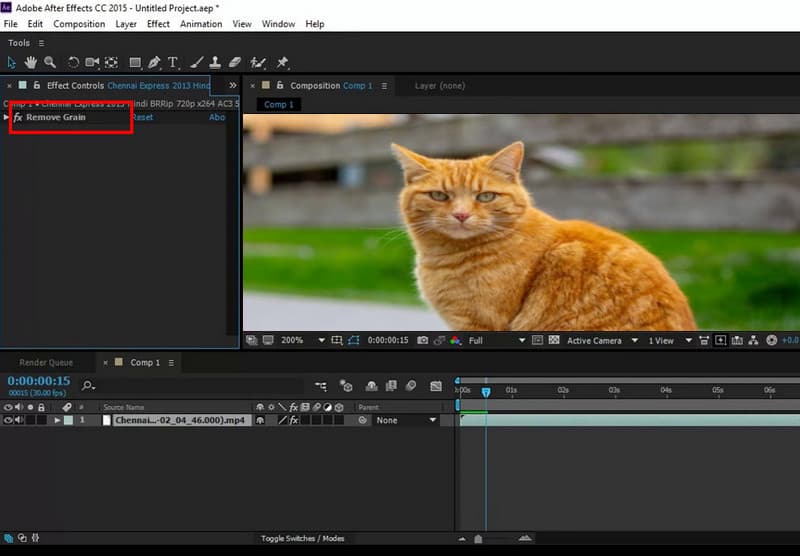Viewport: 800px width, 556px height.
Task: Select the Hand tool
Action: point(31,62)
